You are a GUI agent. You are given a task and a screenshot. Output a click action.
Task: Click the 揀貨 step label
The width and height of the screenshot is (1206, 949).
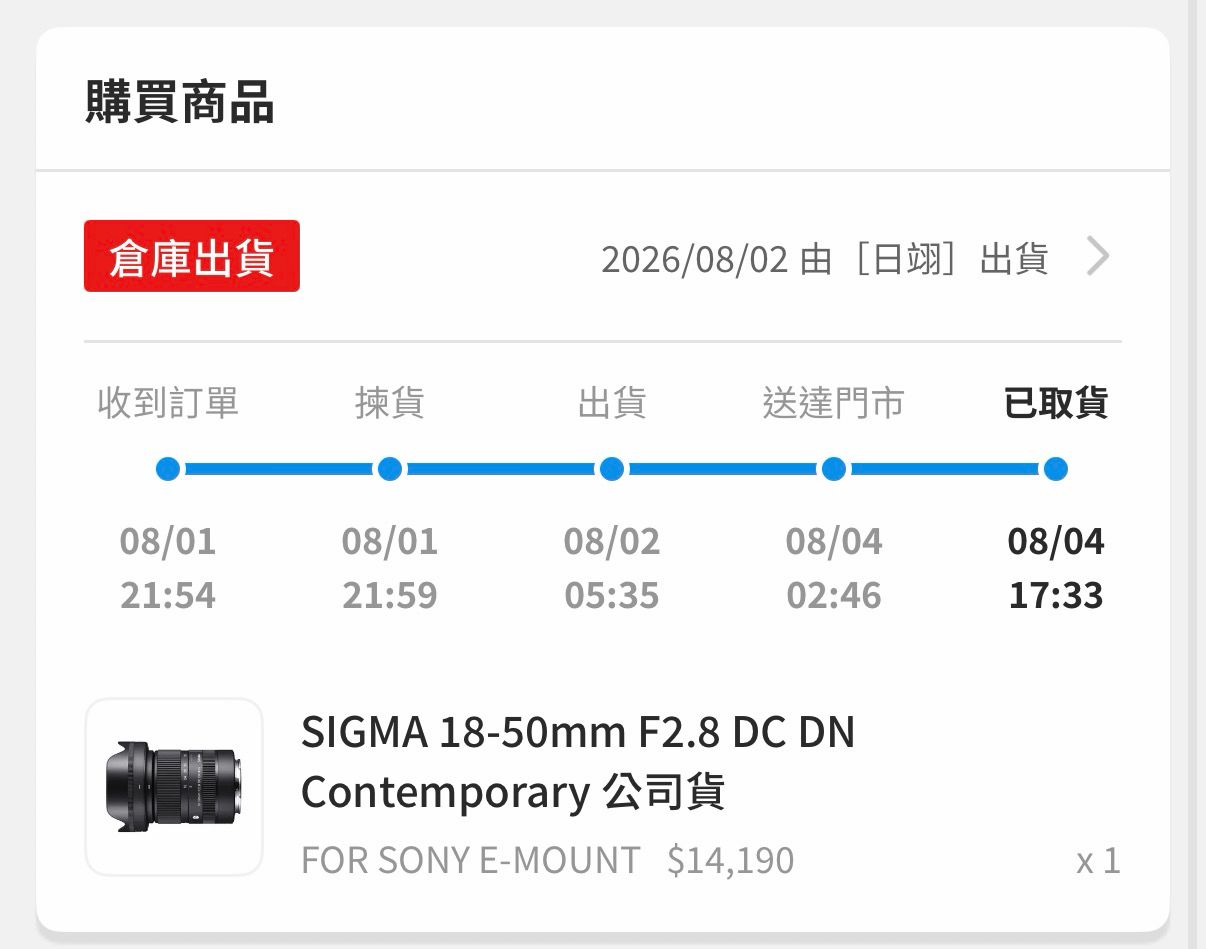(x=390, y=403)
